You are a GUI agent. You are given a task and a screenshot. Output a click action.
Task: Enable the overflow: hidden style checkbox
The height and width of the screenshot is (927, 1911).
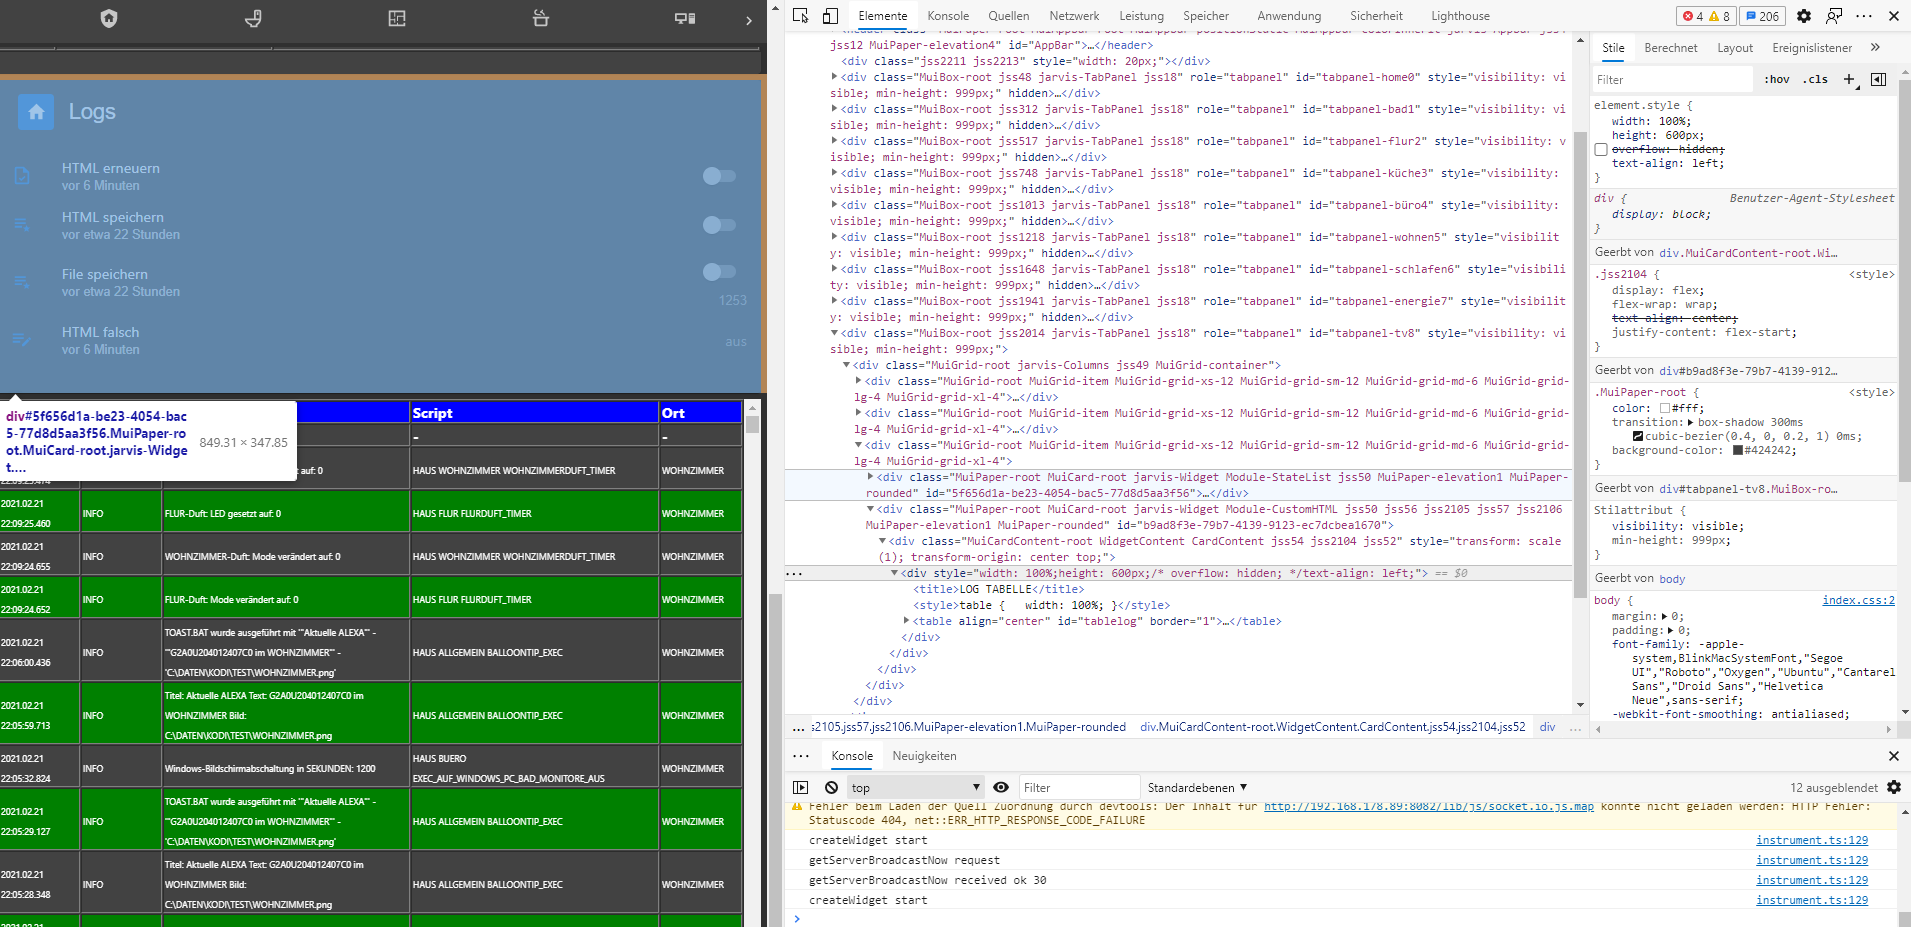pos(1601,150)
